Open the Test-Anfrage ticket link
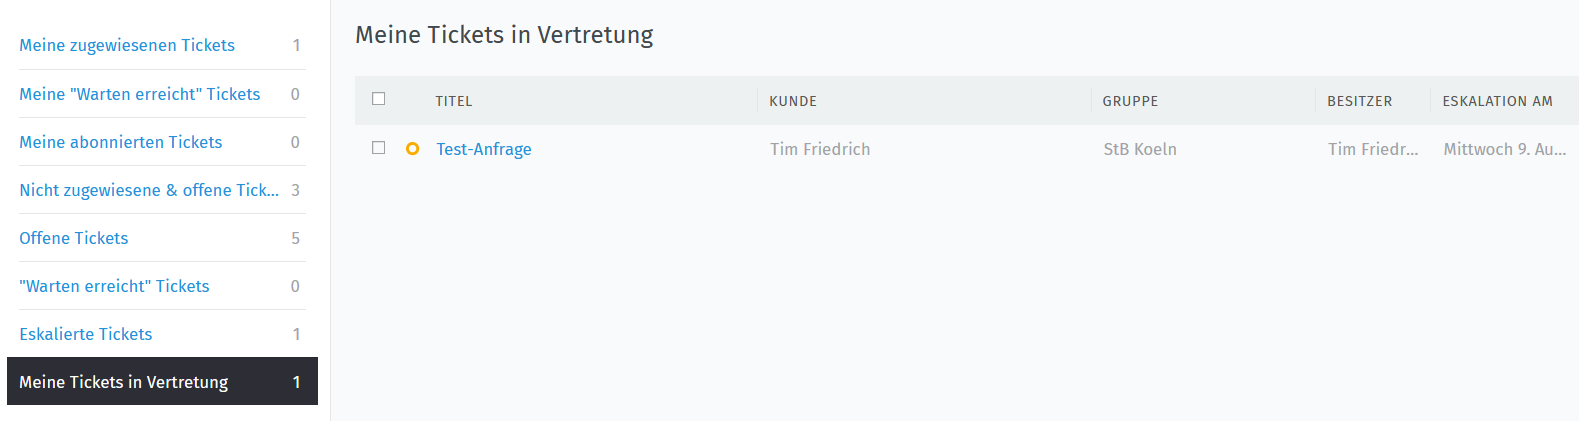The image size is (1579, 421). [x=484, y=149]
